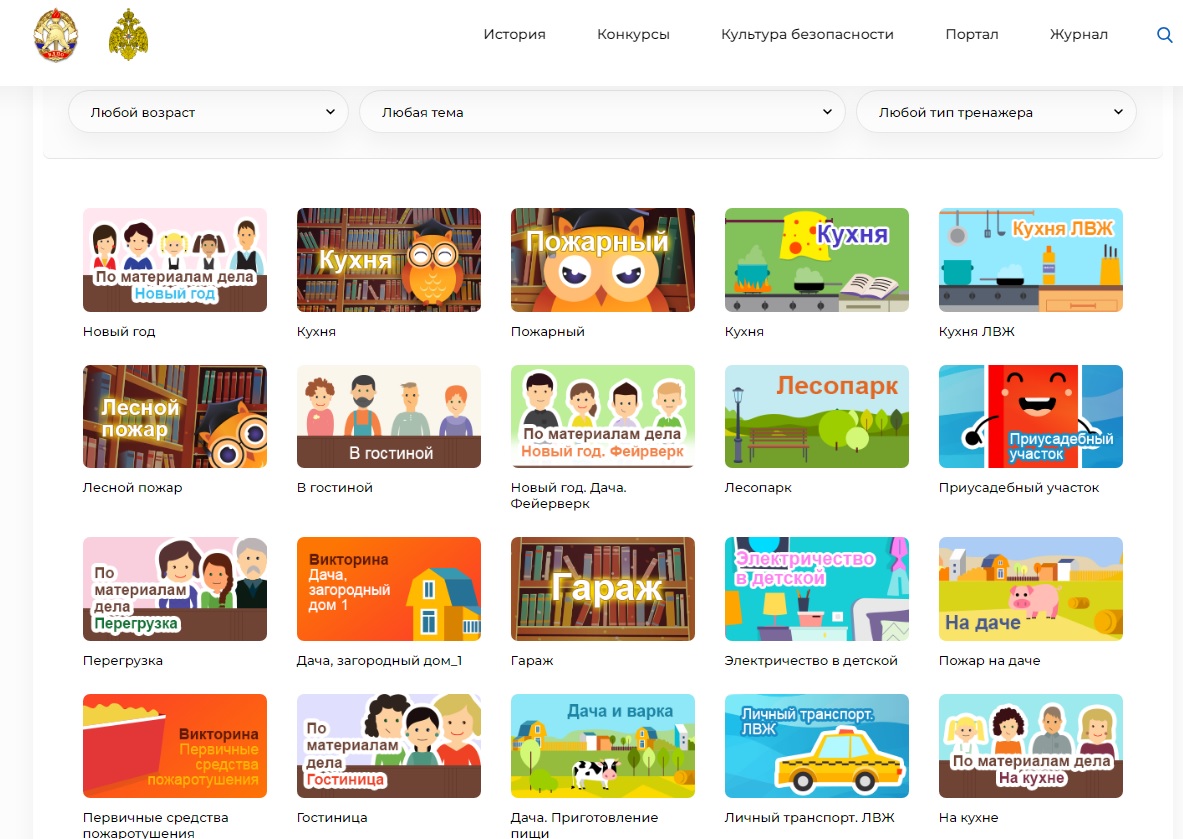Click the Гараж bookshelf thumbnail
This screenshot has width=1183, height=839.
coord(602,589)
